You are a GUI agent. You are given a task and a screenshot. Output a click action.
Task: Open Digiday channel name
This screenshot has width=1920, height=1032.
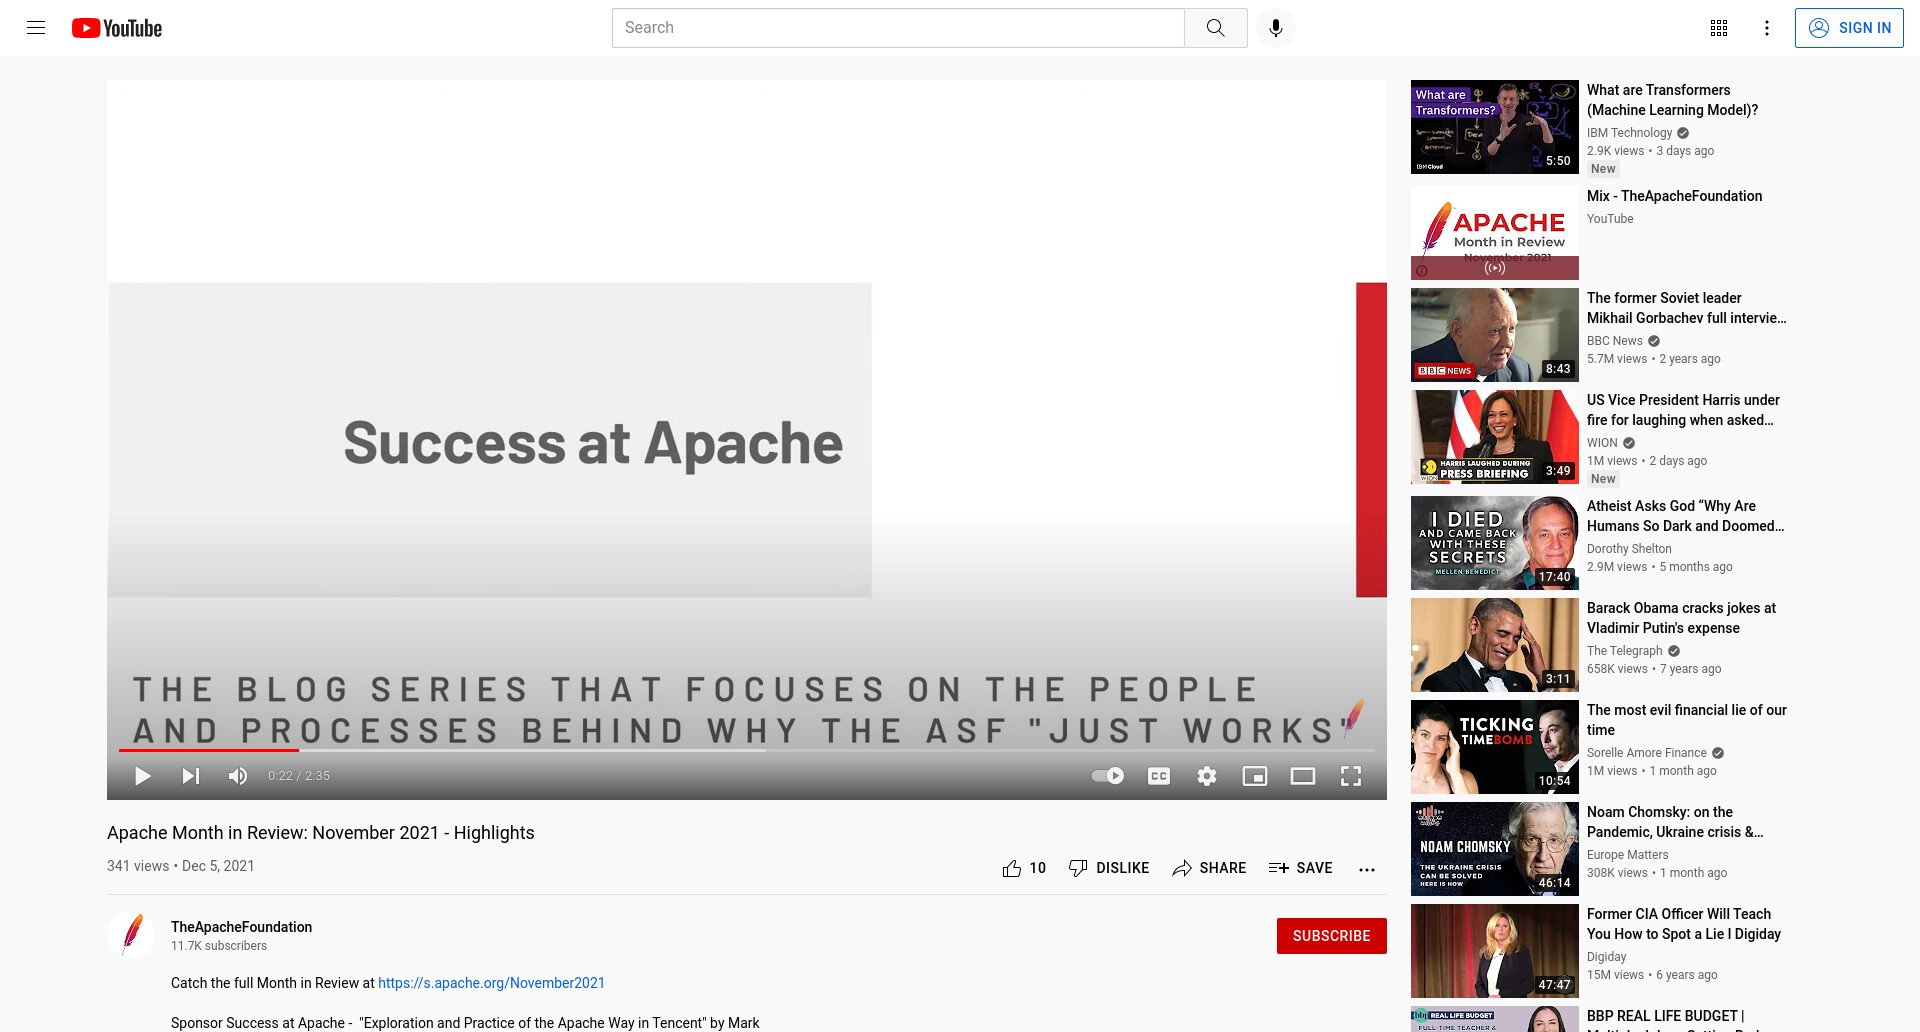coord(1606,957)
